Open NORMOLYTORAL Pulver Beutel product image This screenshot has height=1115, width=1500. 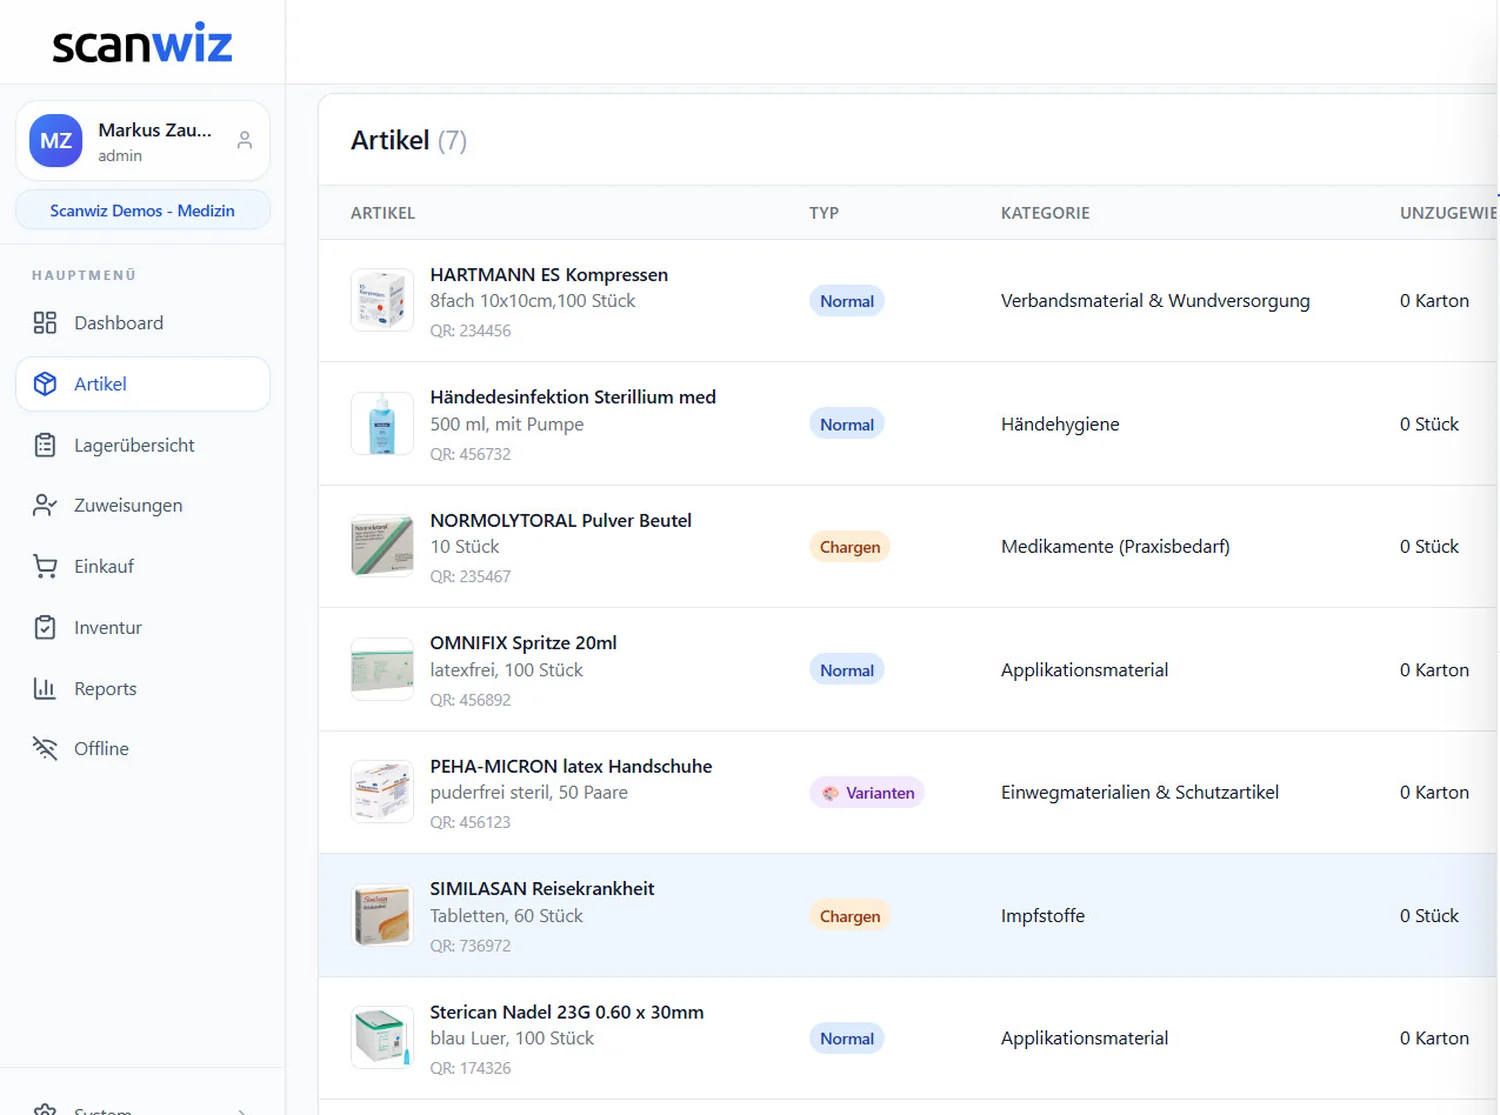(x=382, y=546)
